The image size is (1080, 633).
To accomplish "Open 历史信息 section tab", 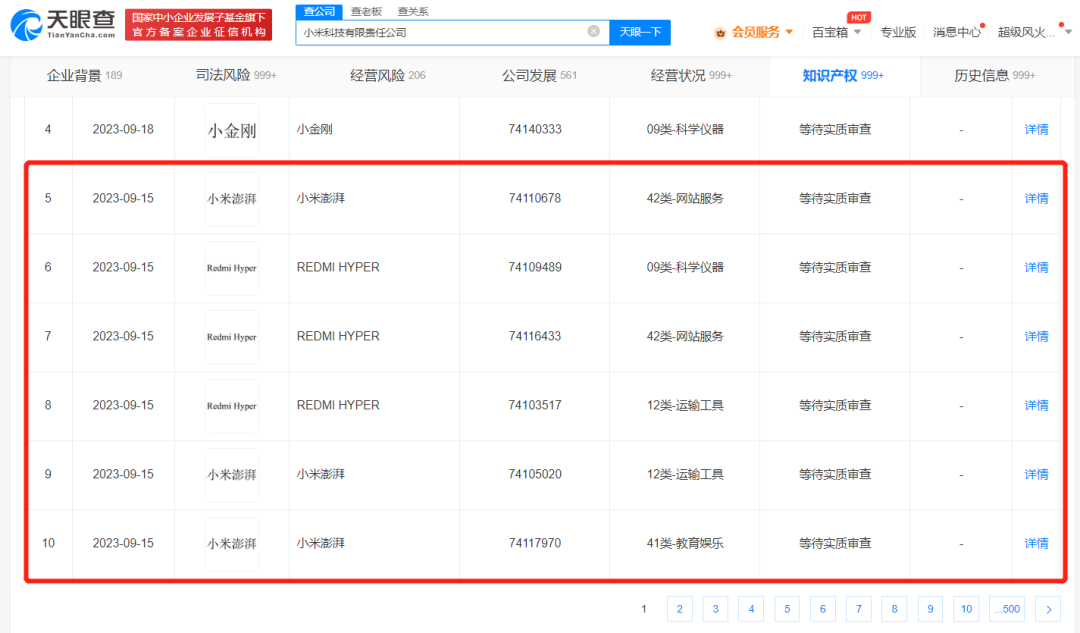I will (995, 75).
